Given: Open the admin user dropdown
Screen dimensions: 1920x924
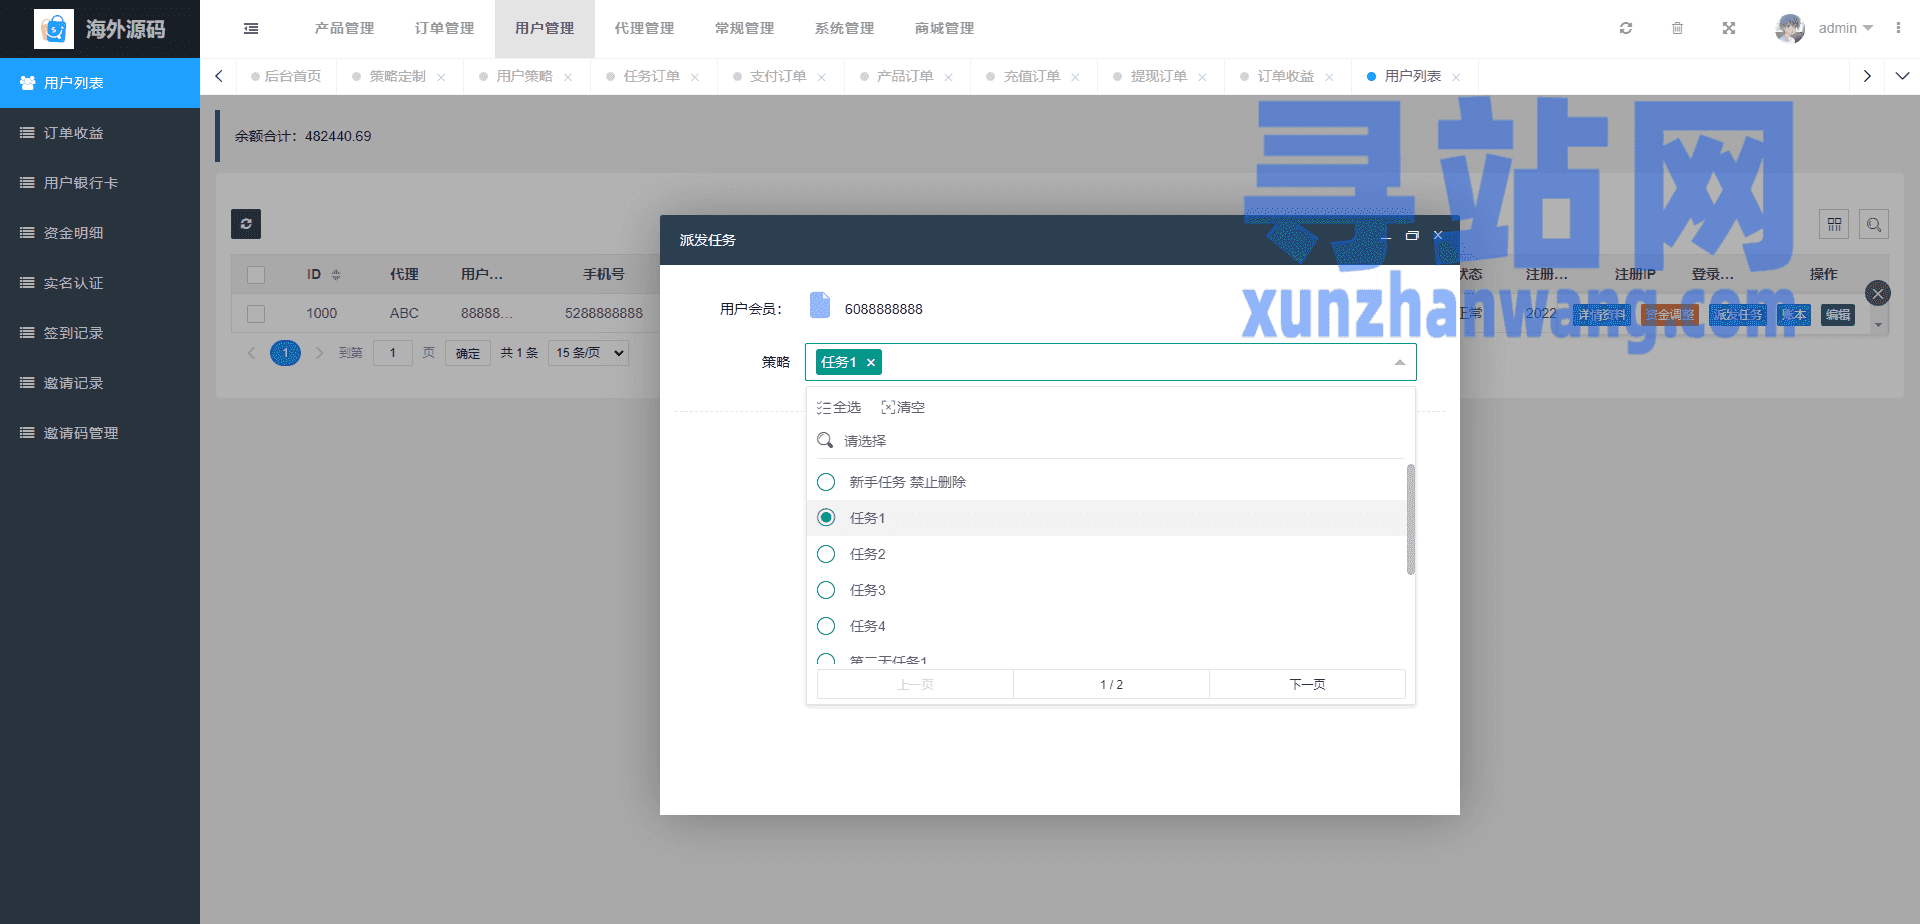Looking at the screenshot, I should (x=1846, y=28).
